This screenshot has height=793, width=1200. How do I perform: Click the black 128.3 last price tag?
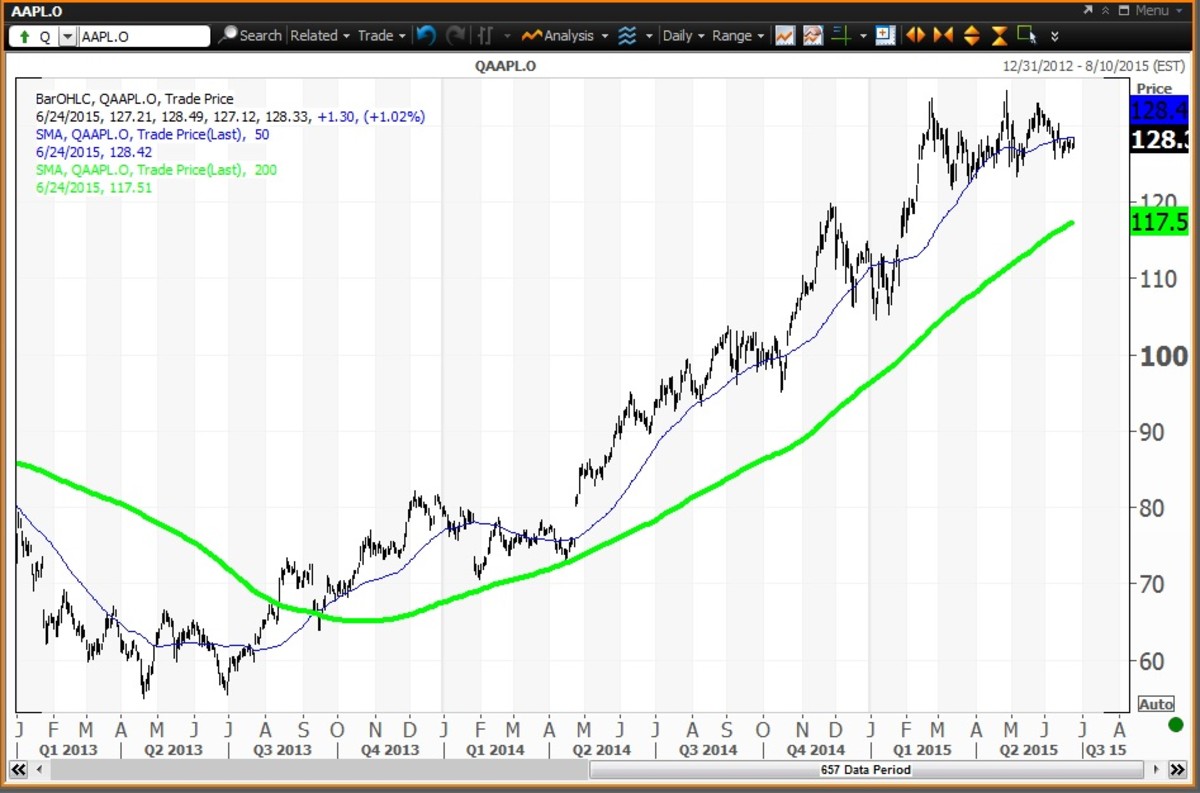(1158, 141)
